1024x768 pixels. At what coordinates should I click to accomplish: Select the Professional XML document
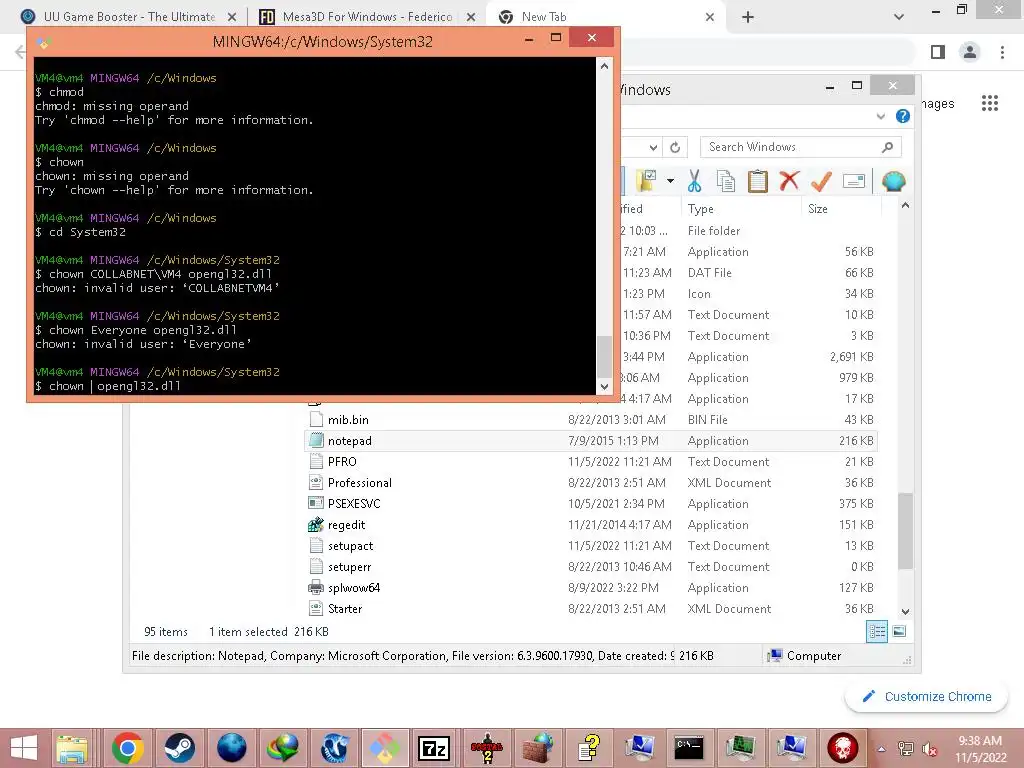tap(359, 483)
